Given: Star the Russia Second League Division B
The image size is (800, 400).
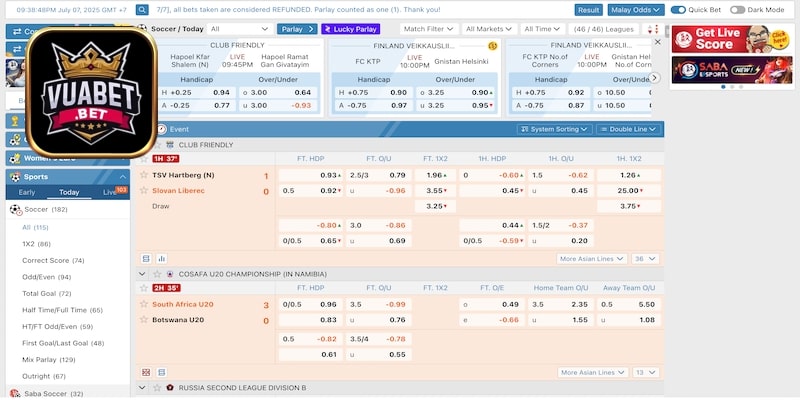Looking at the screenshot, I should coord(157,388).
